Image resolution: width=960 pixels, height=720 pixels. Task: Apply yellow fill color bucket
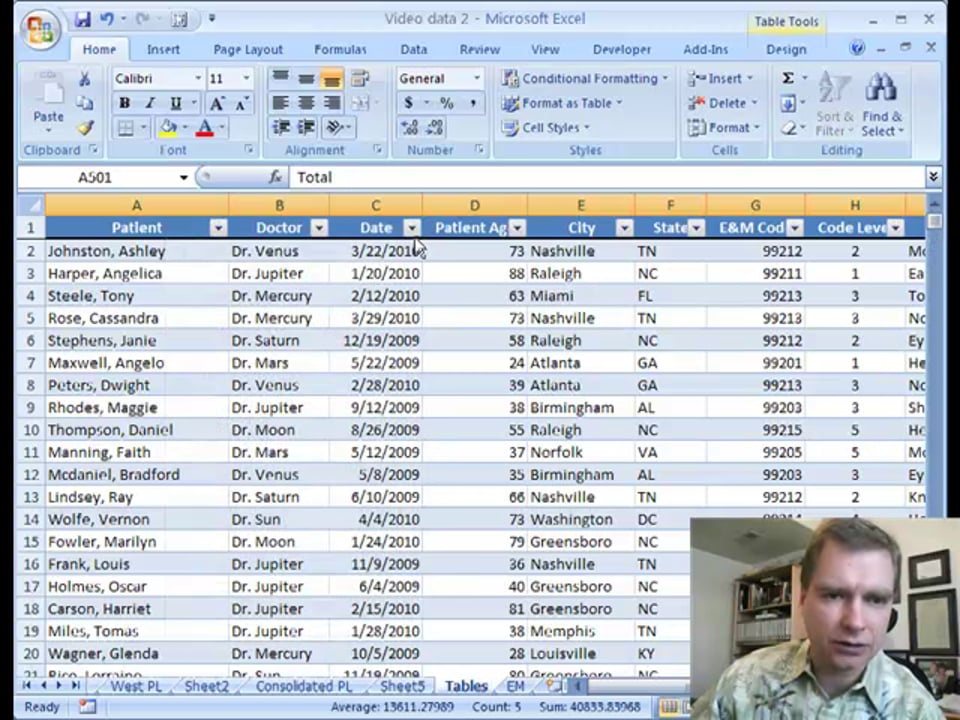tap(167, 127)
